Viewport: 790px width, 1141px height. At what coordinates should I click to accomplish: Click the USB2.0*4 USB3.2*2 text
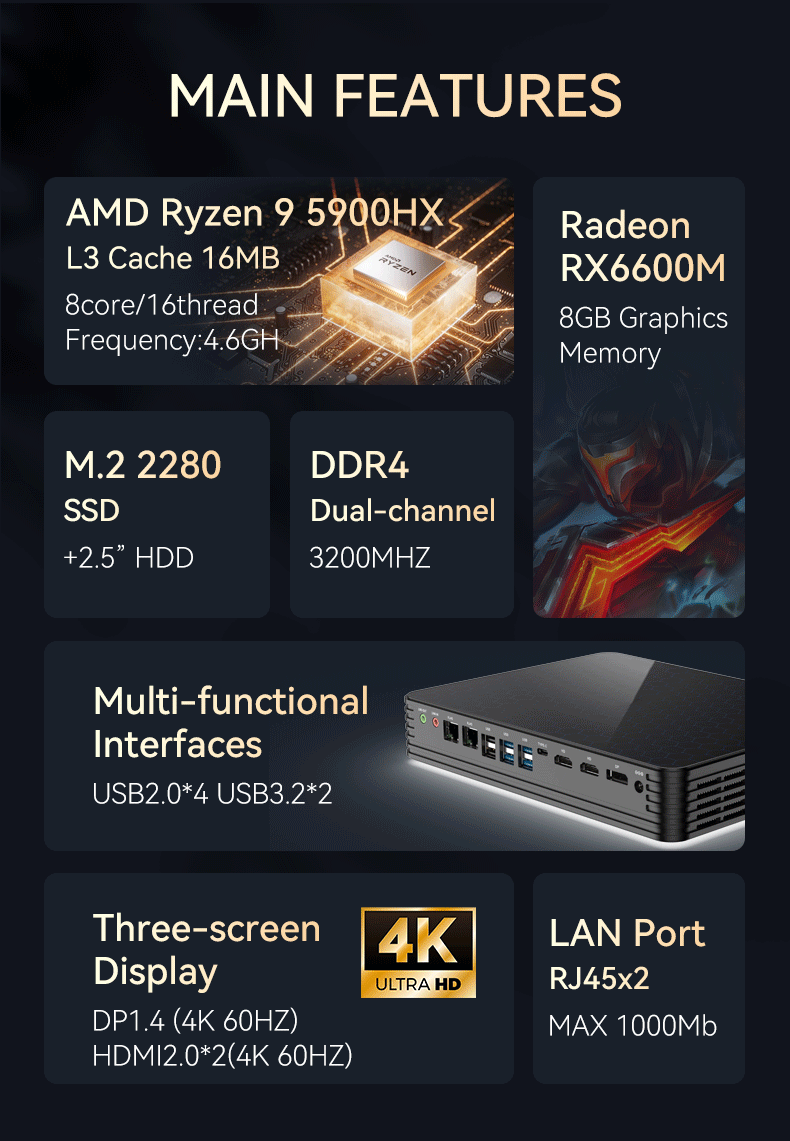212,793
